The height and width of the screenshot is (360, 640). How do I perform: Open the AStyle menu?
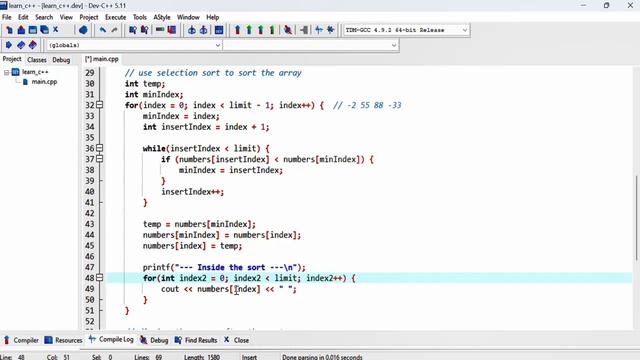coord(162,17)
